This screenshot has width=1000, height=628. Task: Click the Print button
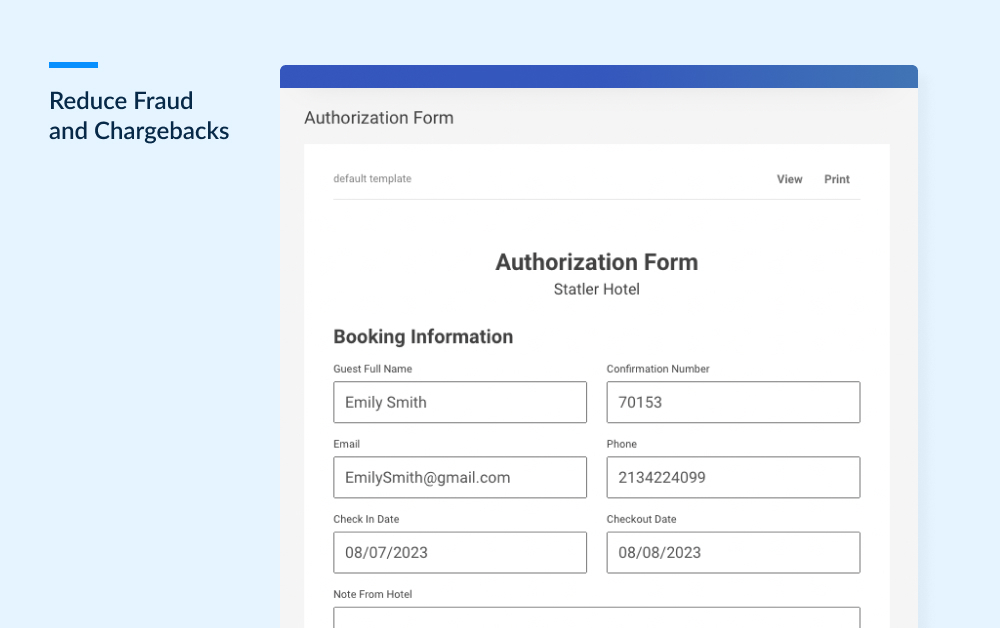(x=836, y=179)
